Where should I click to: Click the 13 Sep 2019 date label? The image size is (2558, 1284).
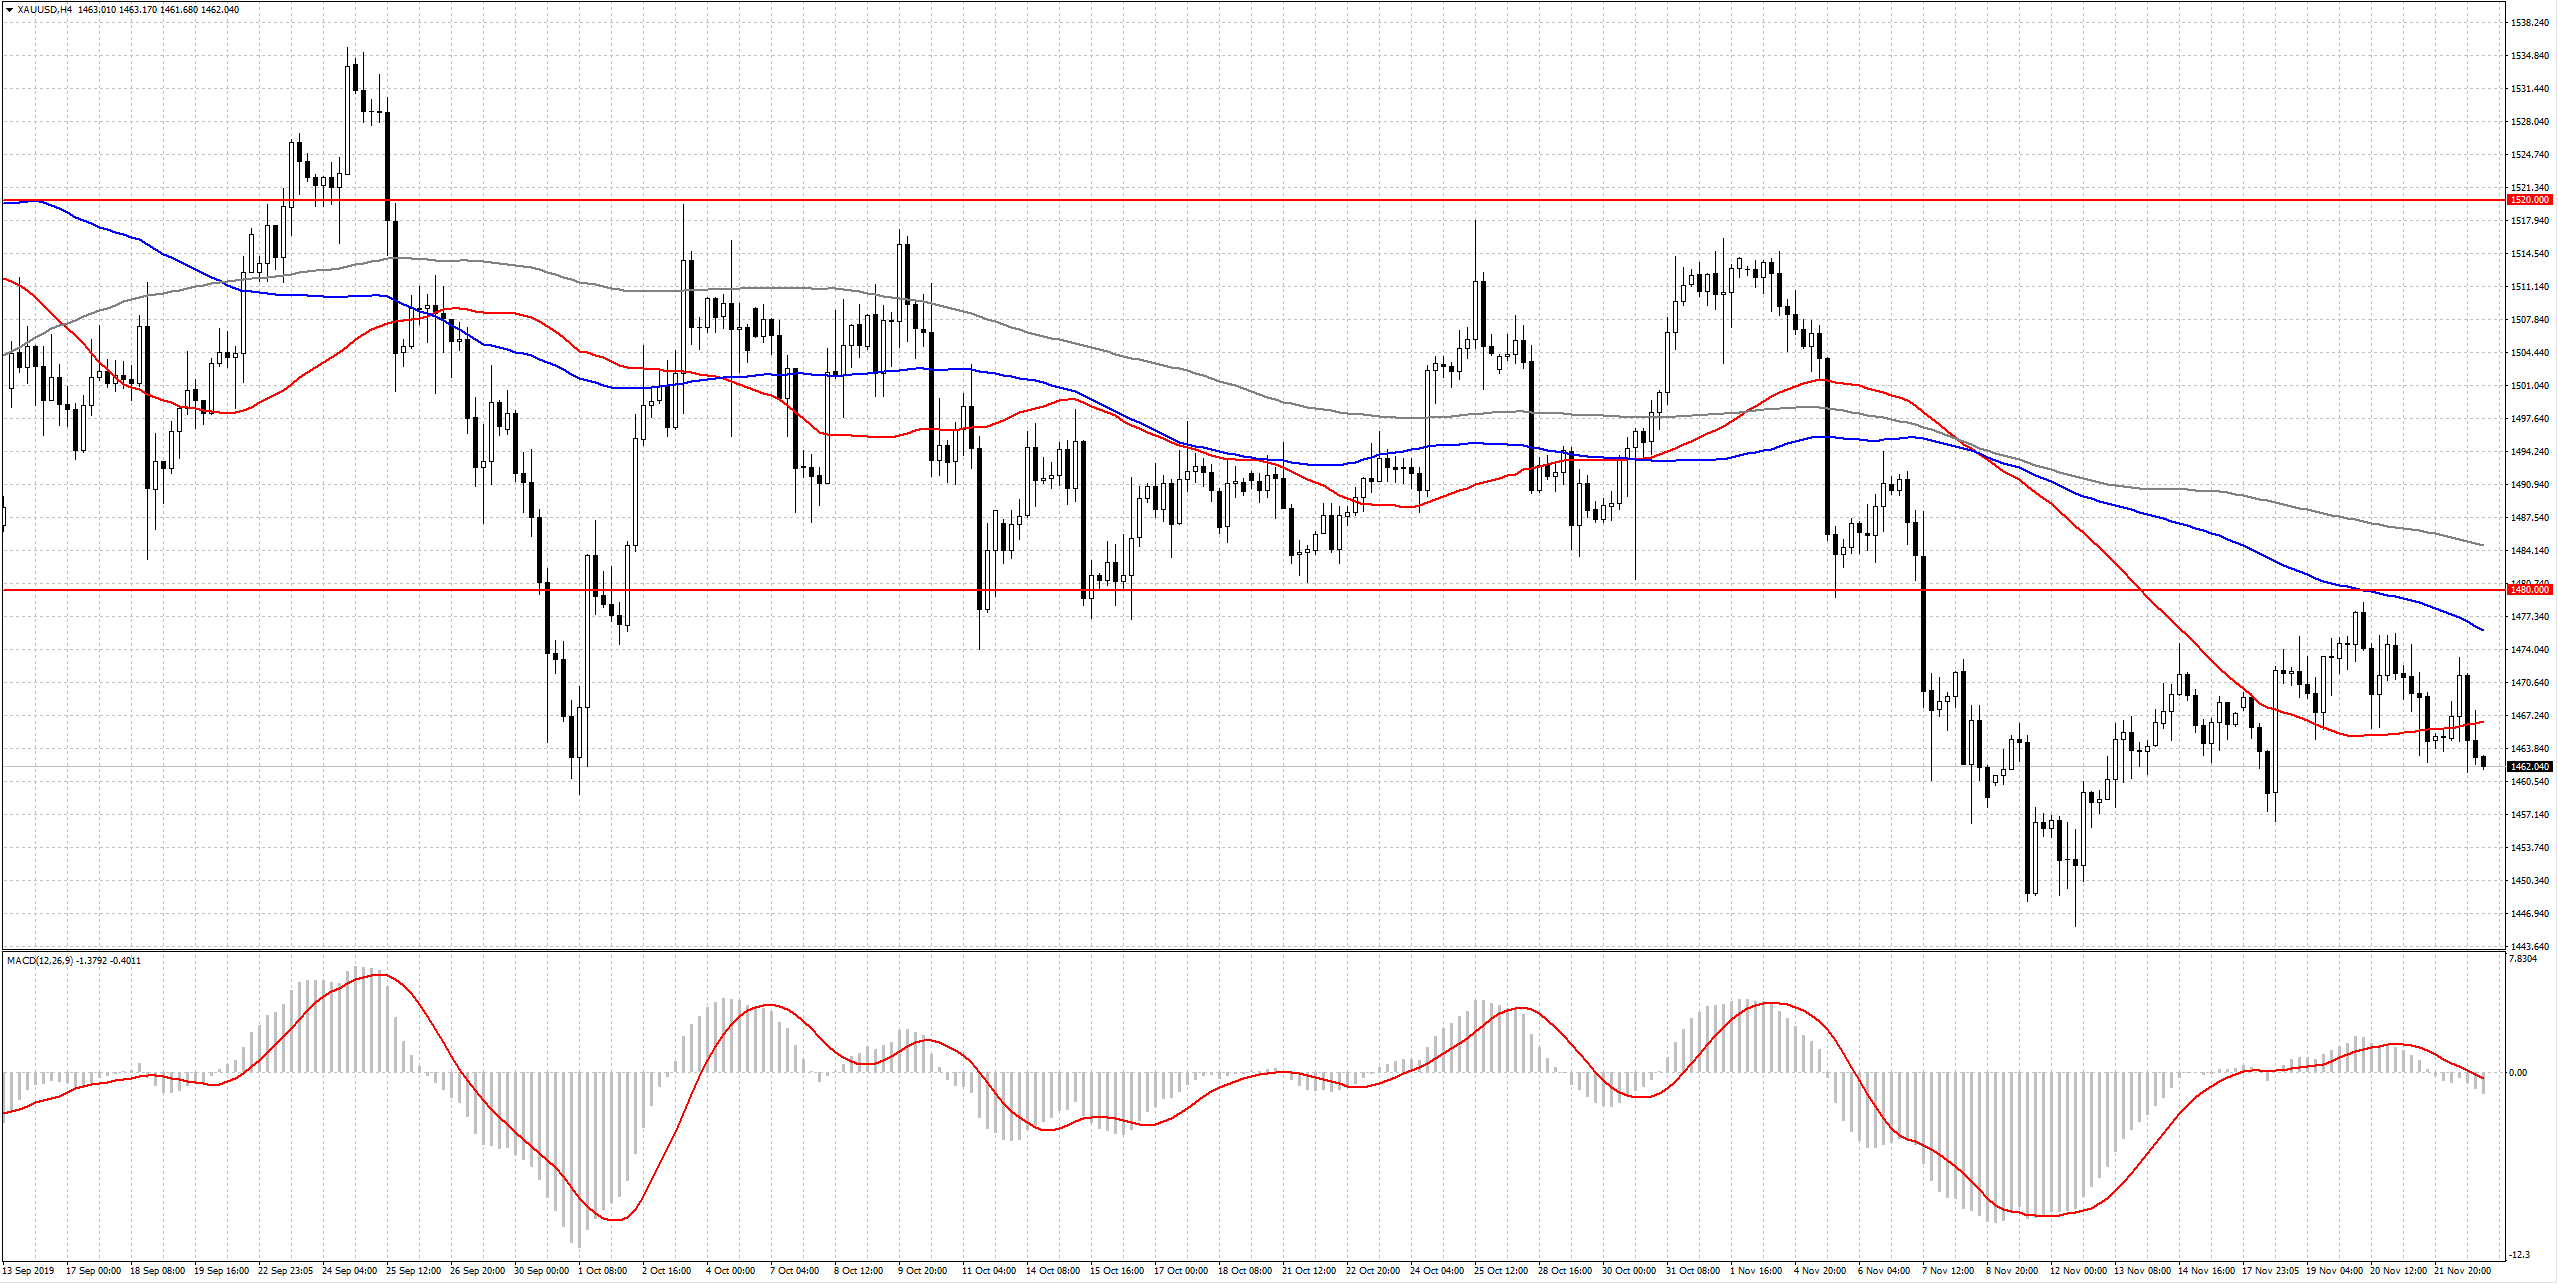click(x=29, y=1271)
